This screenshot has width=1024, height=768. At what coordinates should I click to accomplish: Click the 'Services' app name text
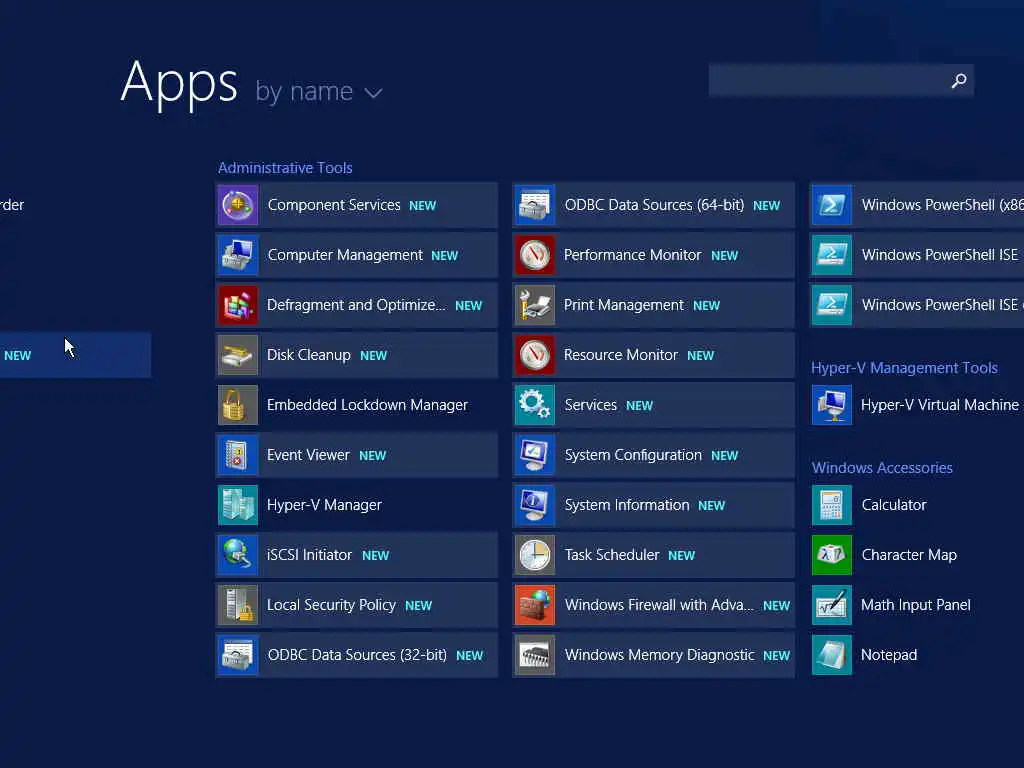coord(590,405)
